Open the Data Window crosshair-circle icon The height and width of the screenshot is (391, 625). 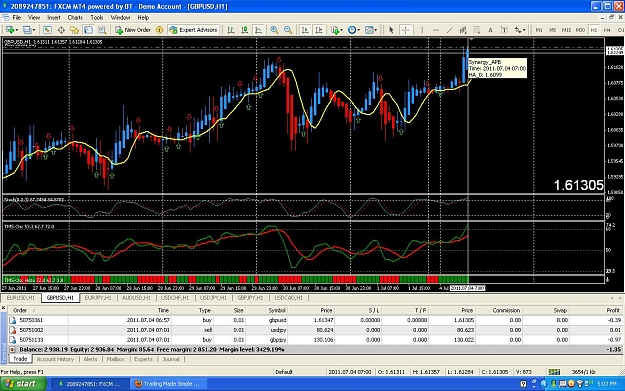(61, 30)
